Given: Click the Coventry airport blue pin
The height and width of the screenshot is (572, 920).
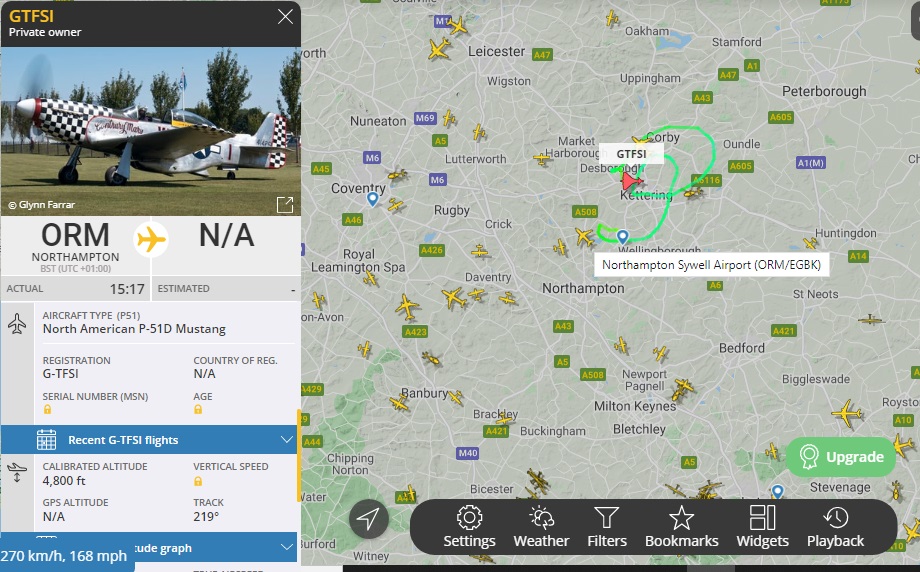Looking at the screenshot, I should [373, 199].
